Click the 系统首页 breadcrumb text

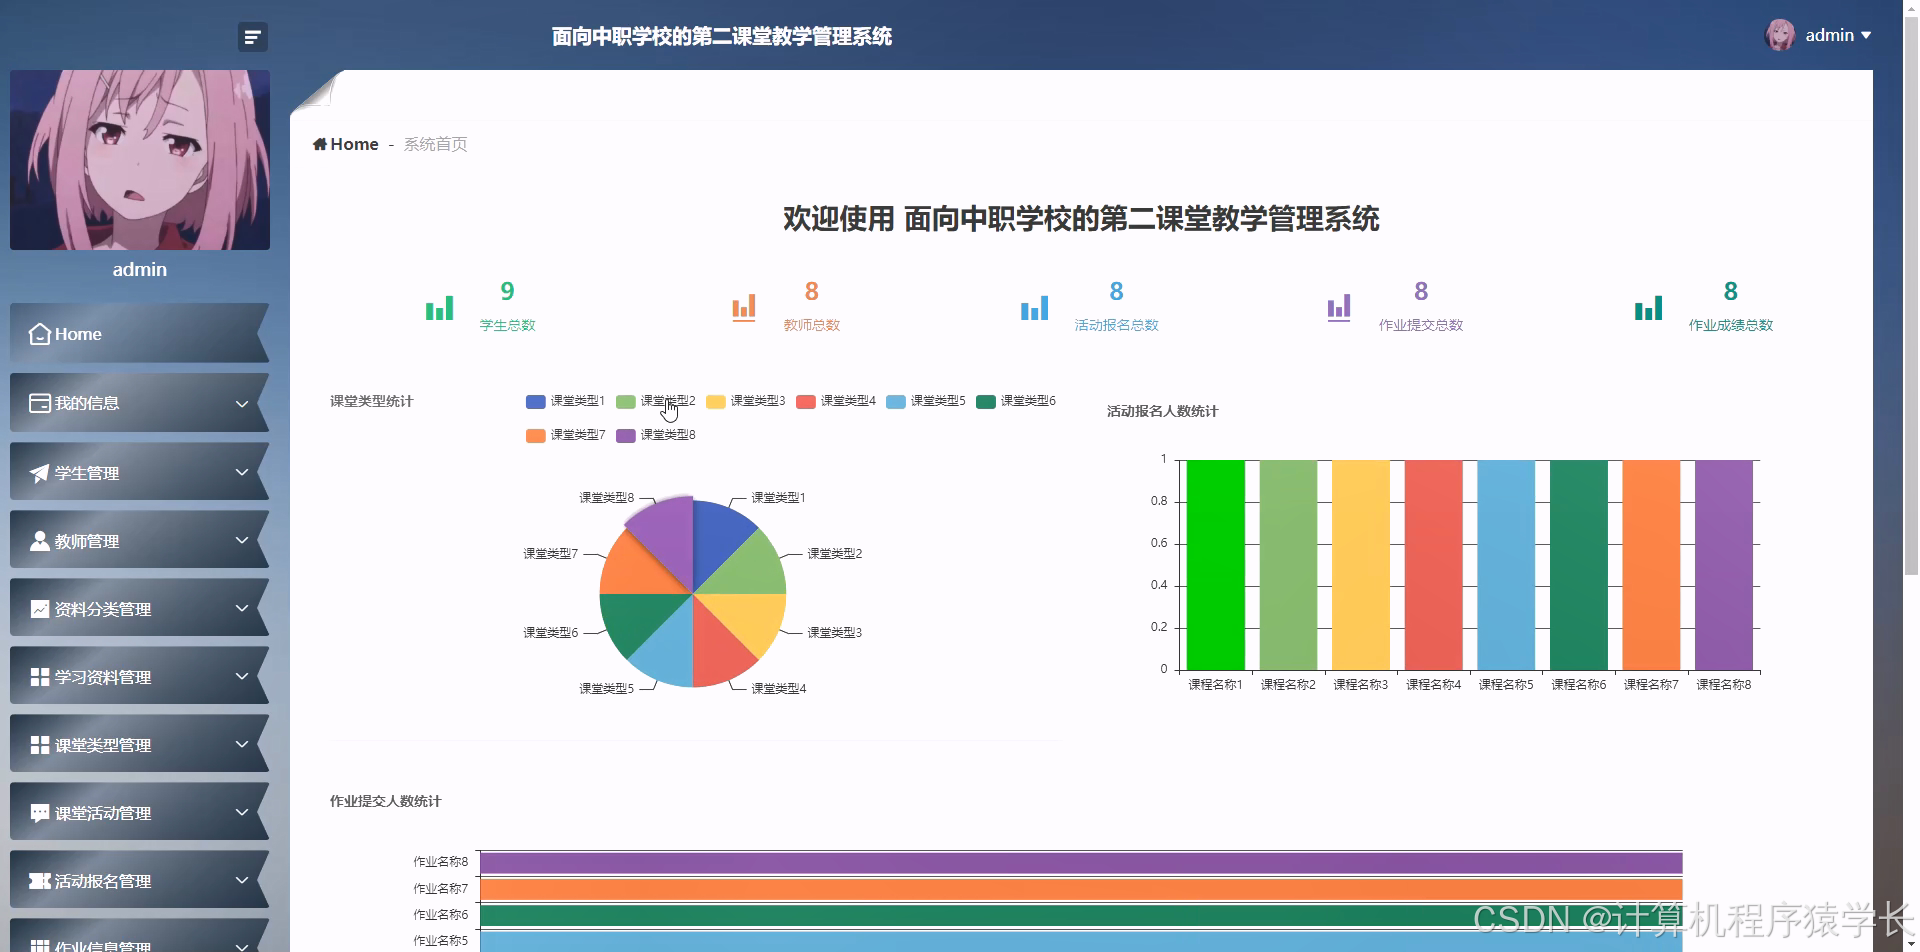[435, 144]
